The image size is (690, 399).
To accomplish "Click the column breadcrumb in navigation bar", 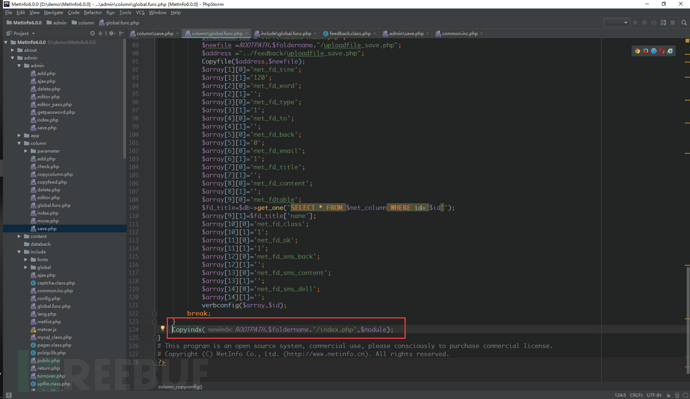I will (x=83, y=23).
